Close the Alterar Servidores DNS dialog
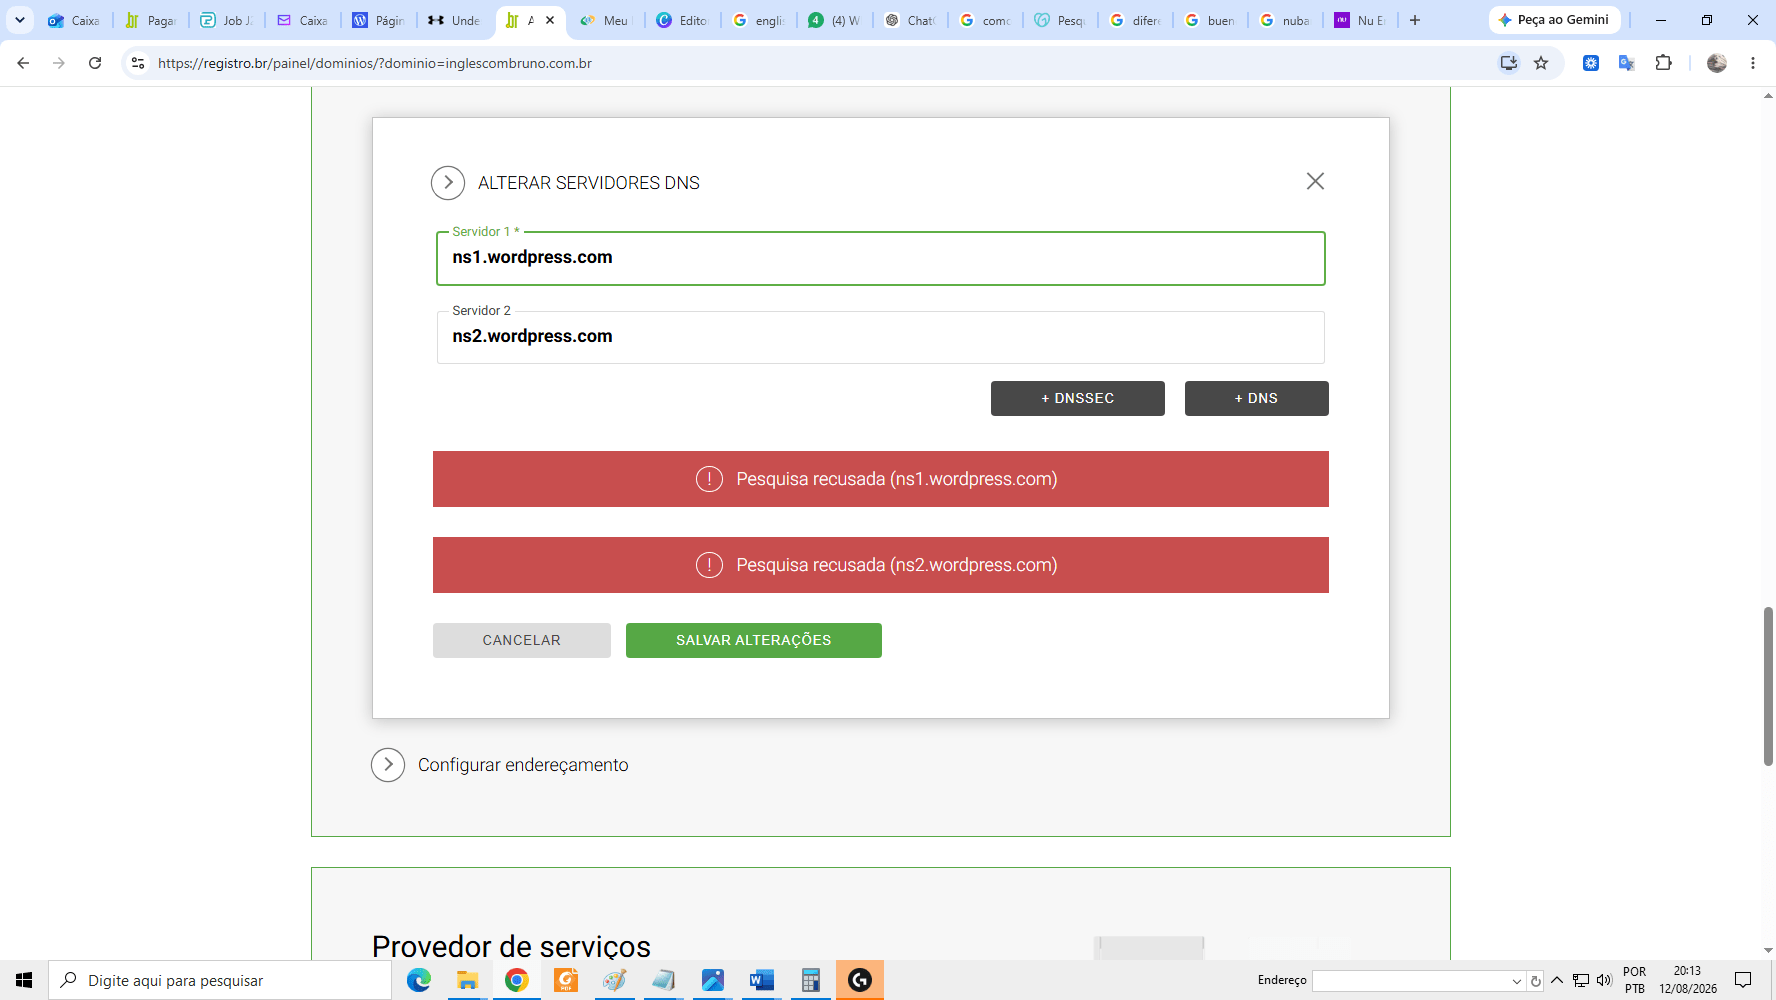 (1315, 181)
